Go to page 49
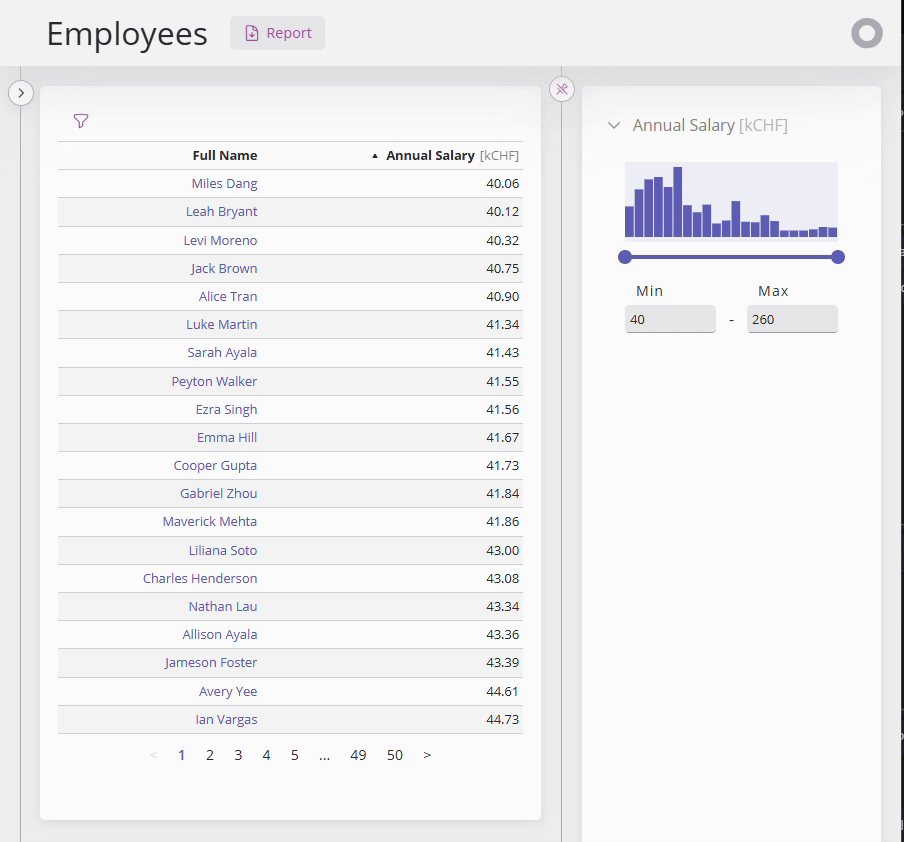 [x=358, y=755]
